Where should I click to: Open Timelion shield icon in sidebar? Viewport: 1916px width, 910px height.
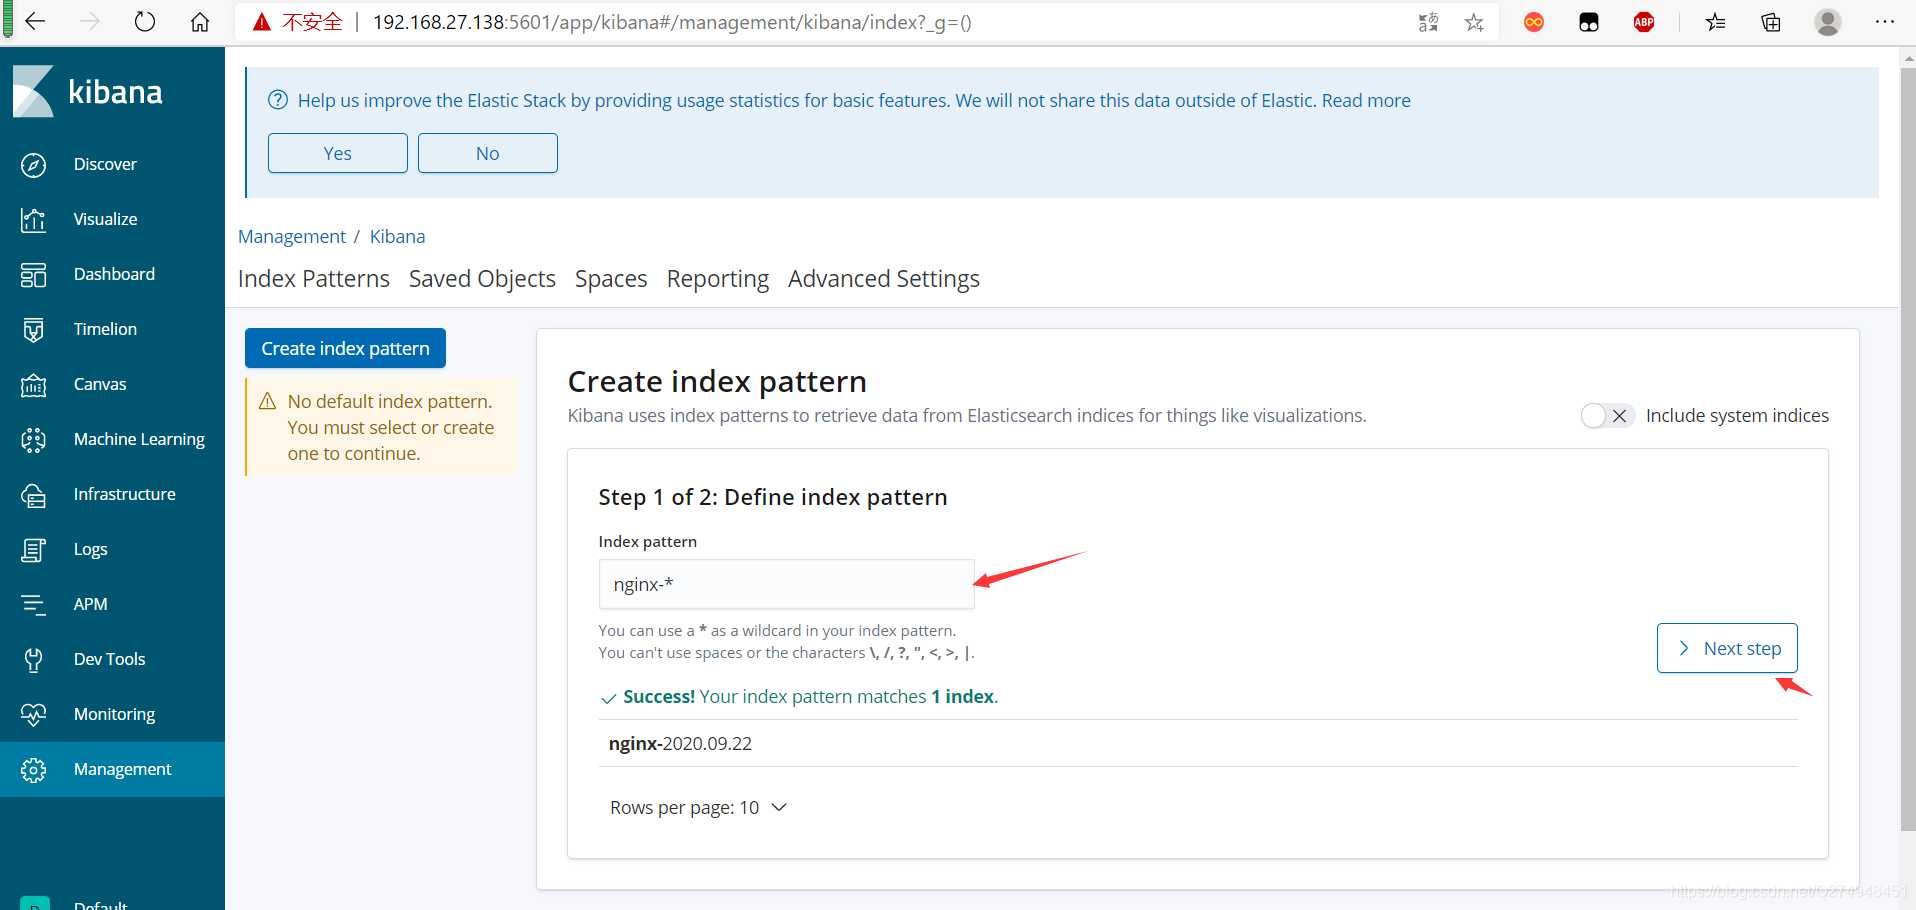point(34,330)
